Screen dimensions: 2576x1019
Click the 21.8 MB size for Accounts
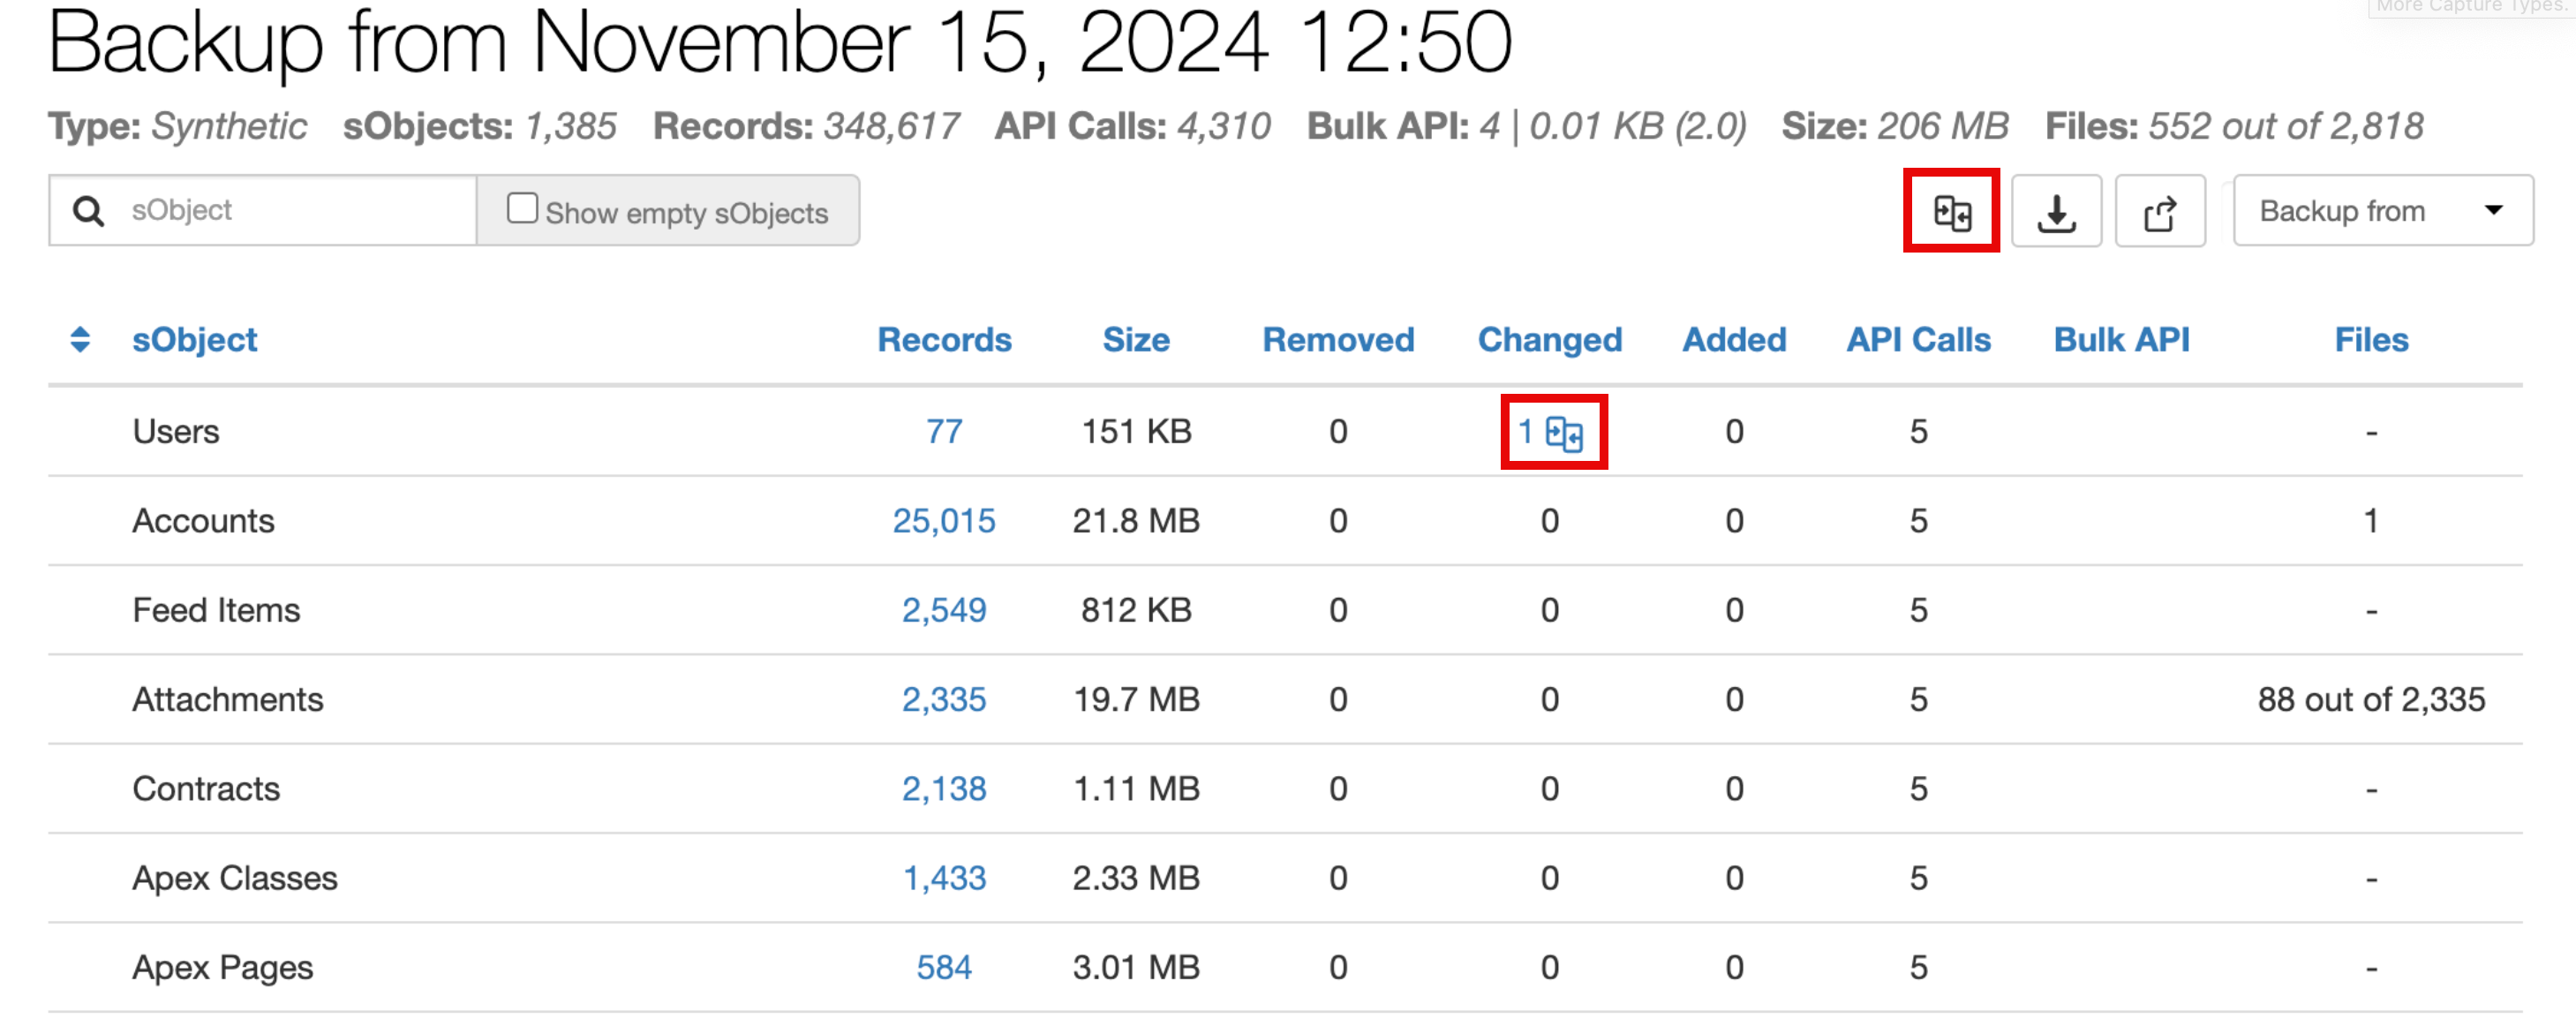(1136, 520)
